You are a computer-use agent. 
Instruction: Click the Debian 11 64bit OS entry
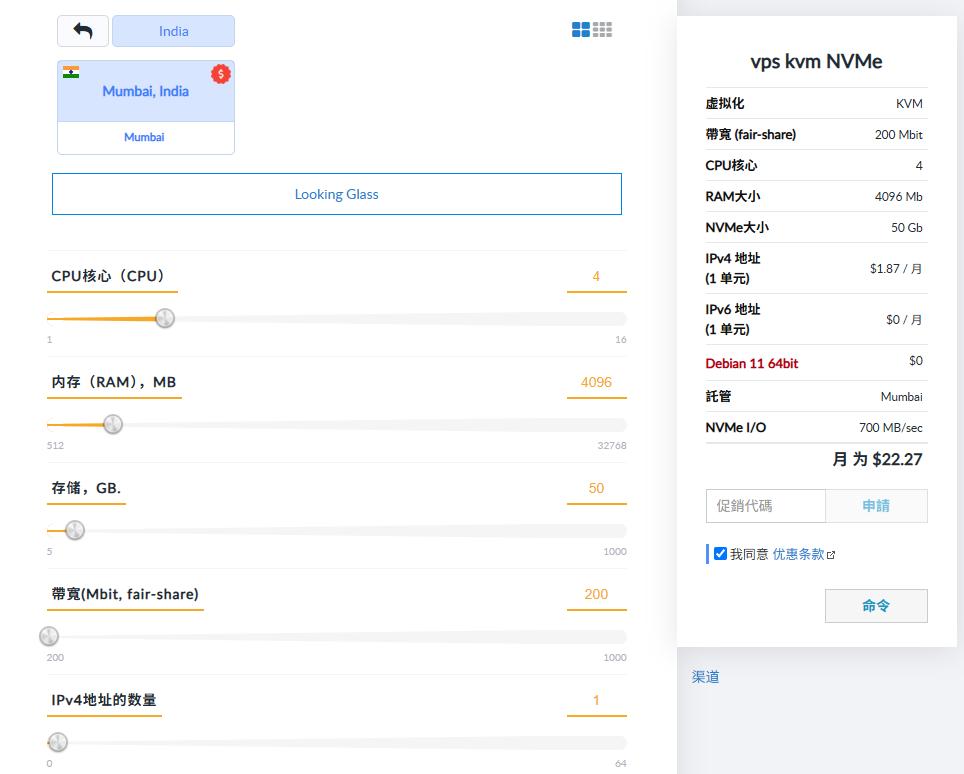tap(752, 363)
